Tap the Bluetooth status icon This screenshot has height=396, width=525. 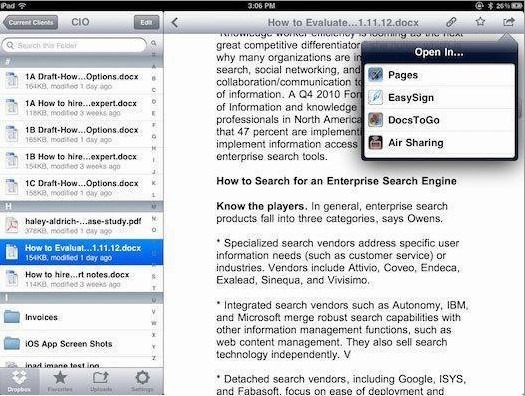point(490,5)
